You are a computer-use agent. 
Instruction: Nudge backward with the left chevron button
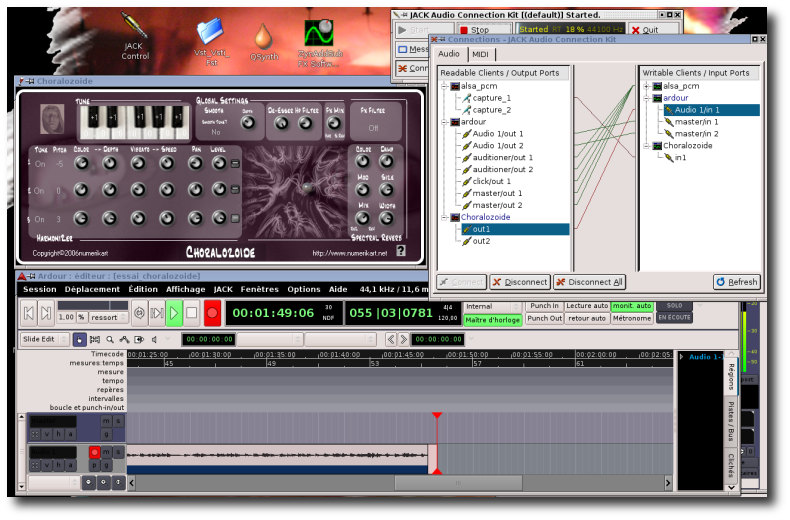(391, 340)
